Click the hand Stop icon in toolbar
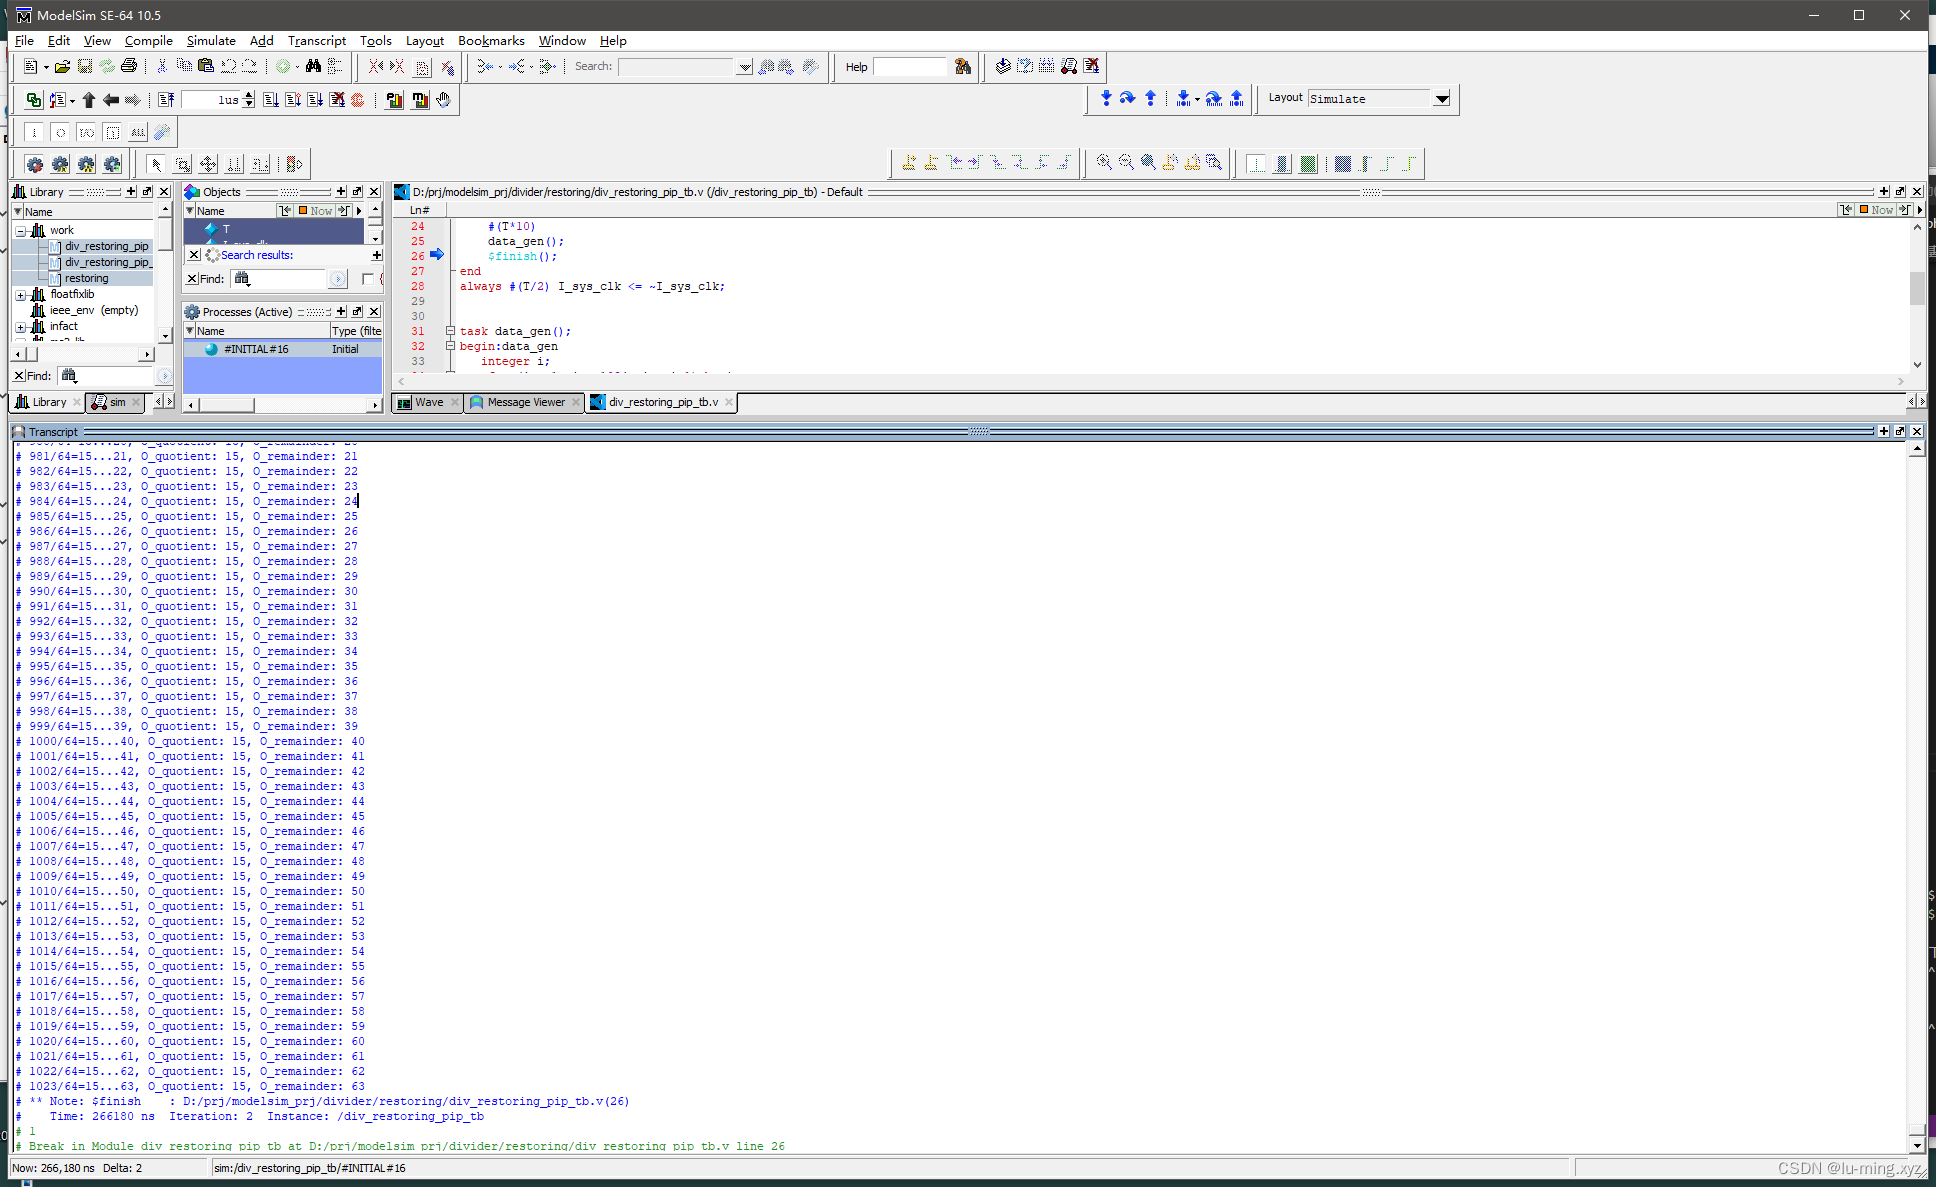The width and height of the screenshot is (1936, 1187). point(443,100)
